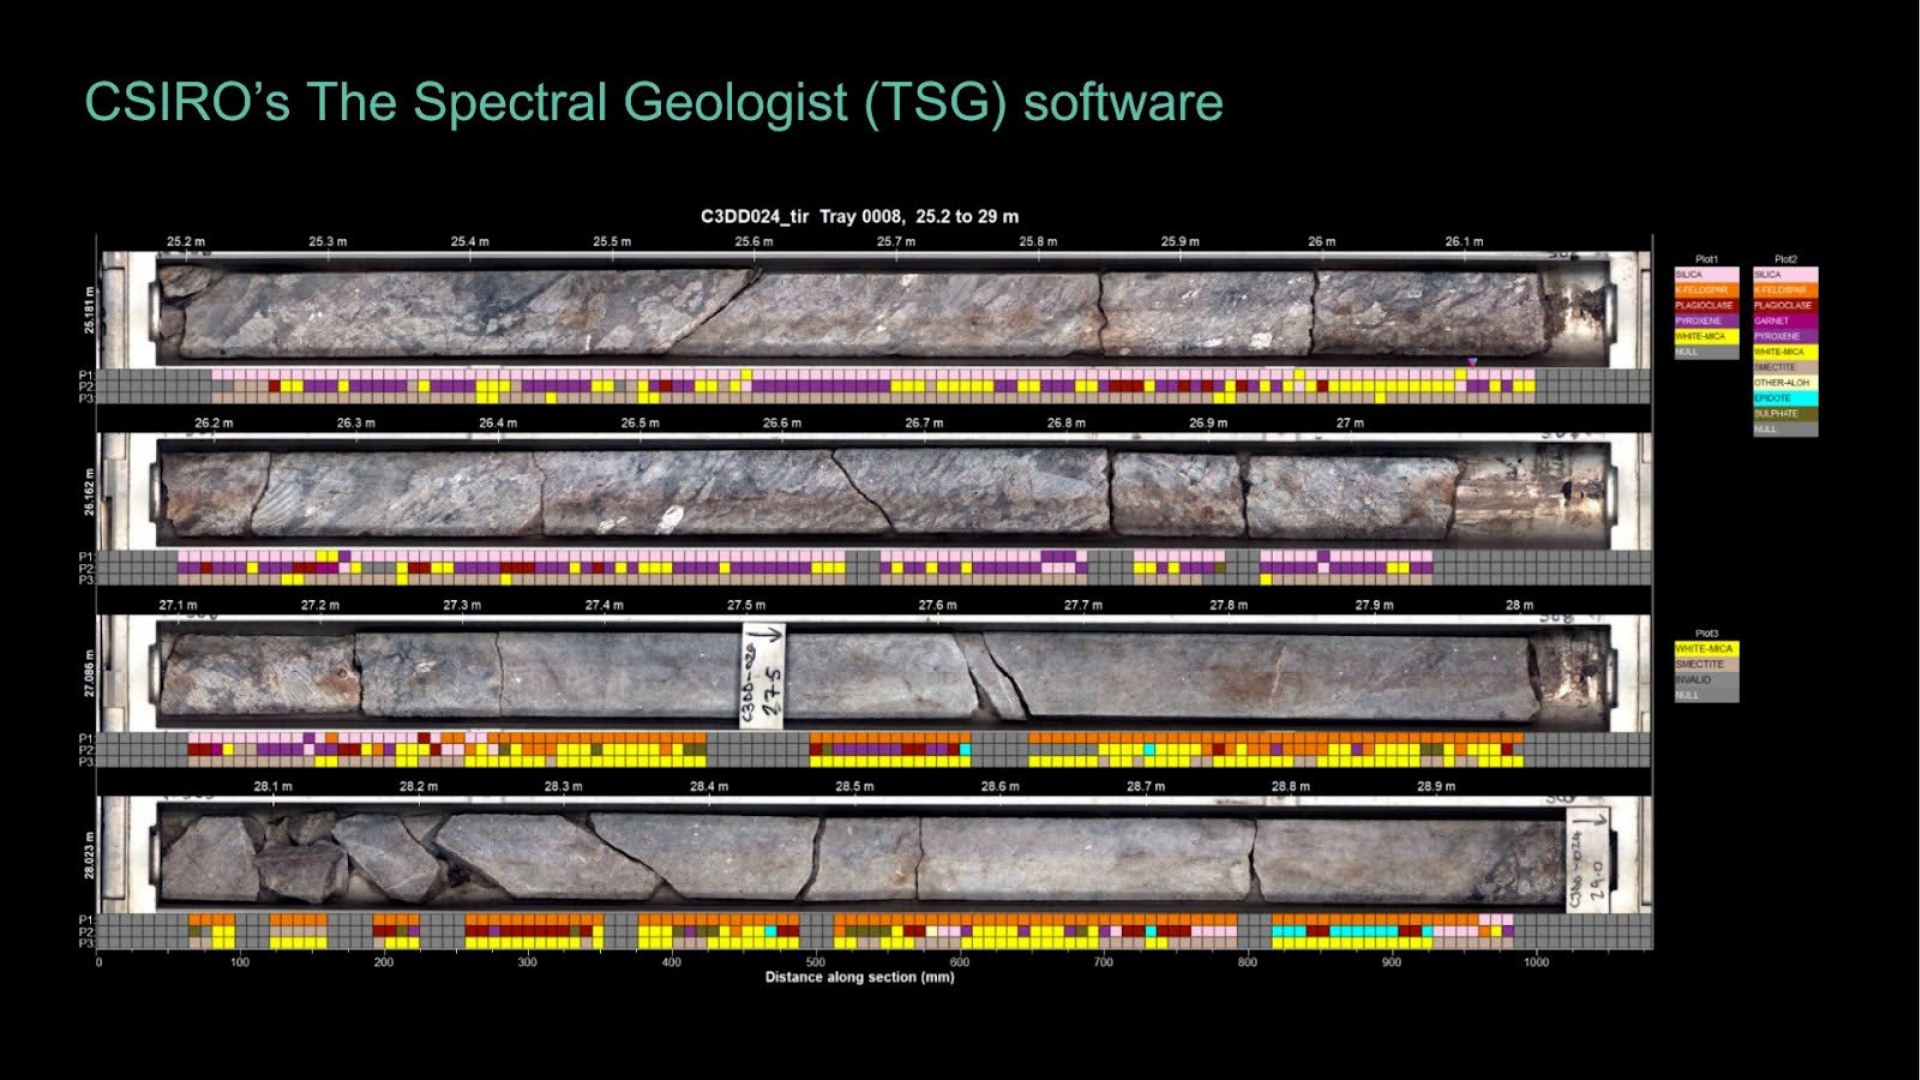1920x1080 pixels.
Task: Click the SMECTITE swatch in Plot3 legend
Action: [x=1706, y=664]
